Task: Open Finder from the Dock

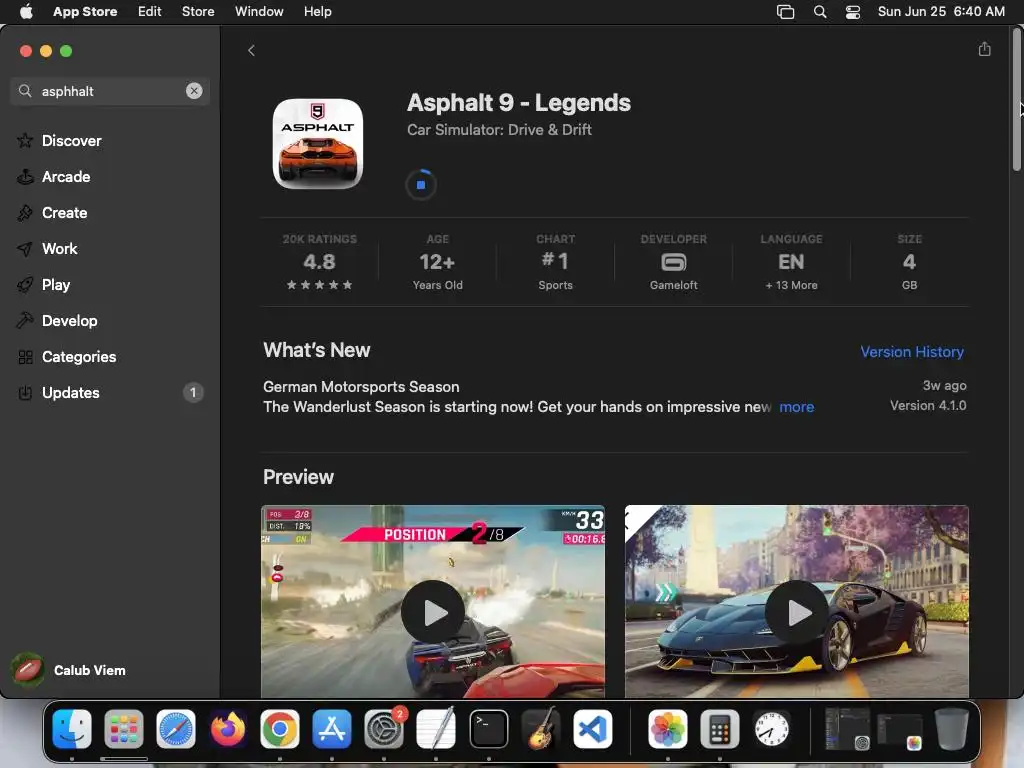Action: 71,729
